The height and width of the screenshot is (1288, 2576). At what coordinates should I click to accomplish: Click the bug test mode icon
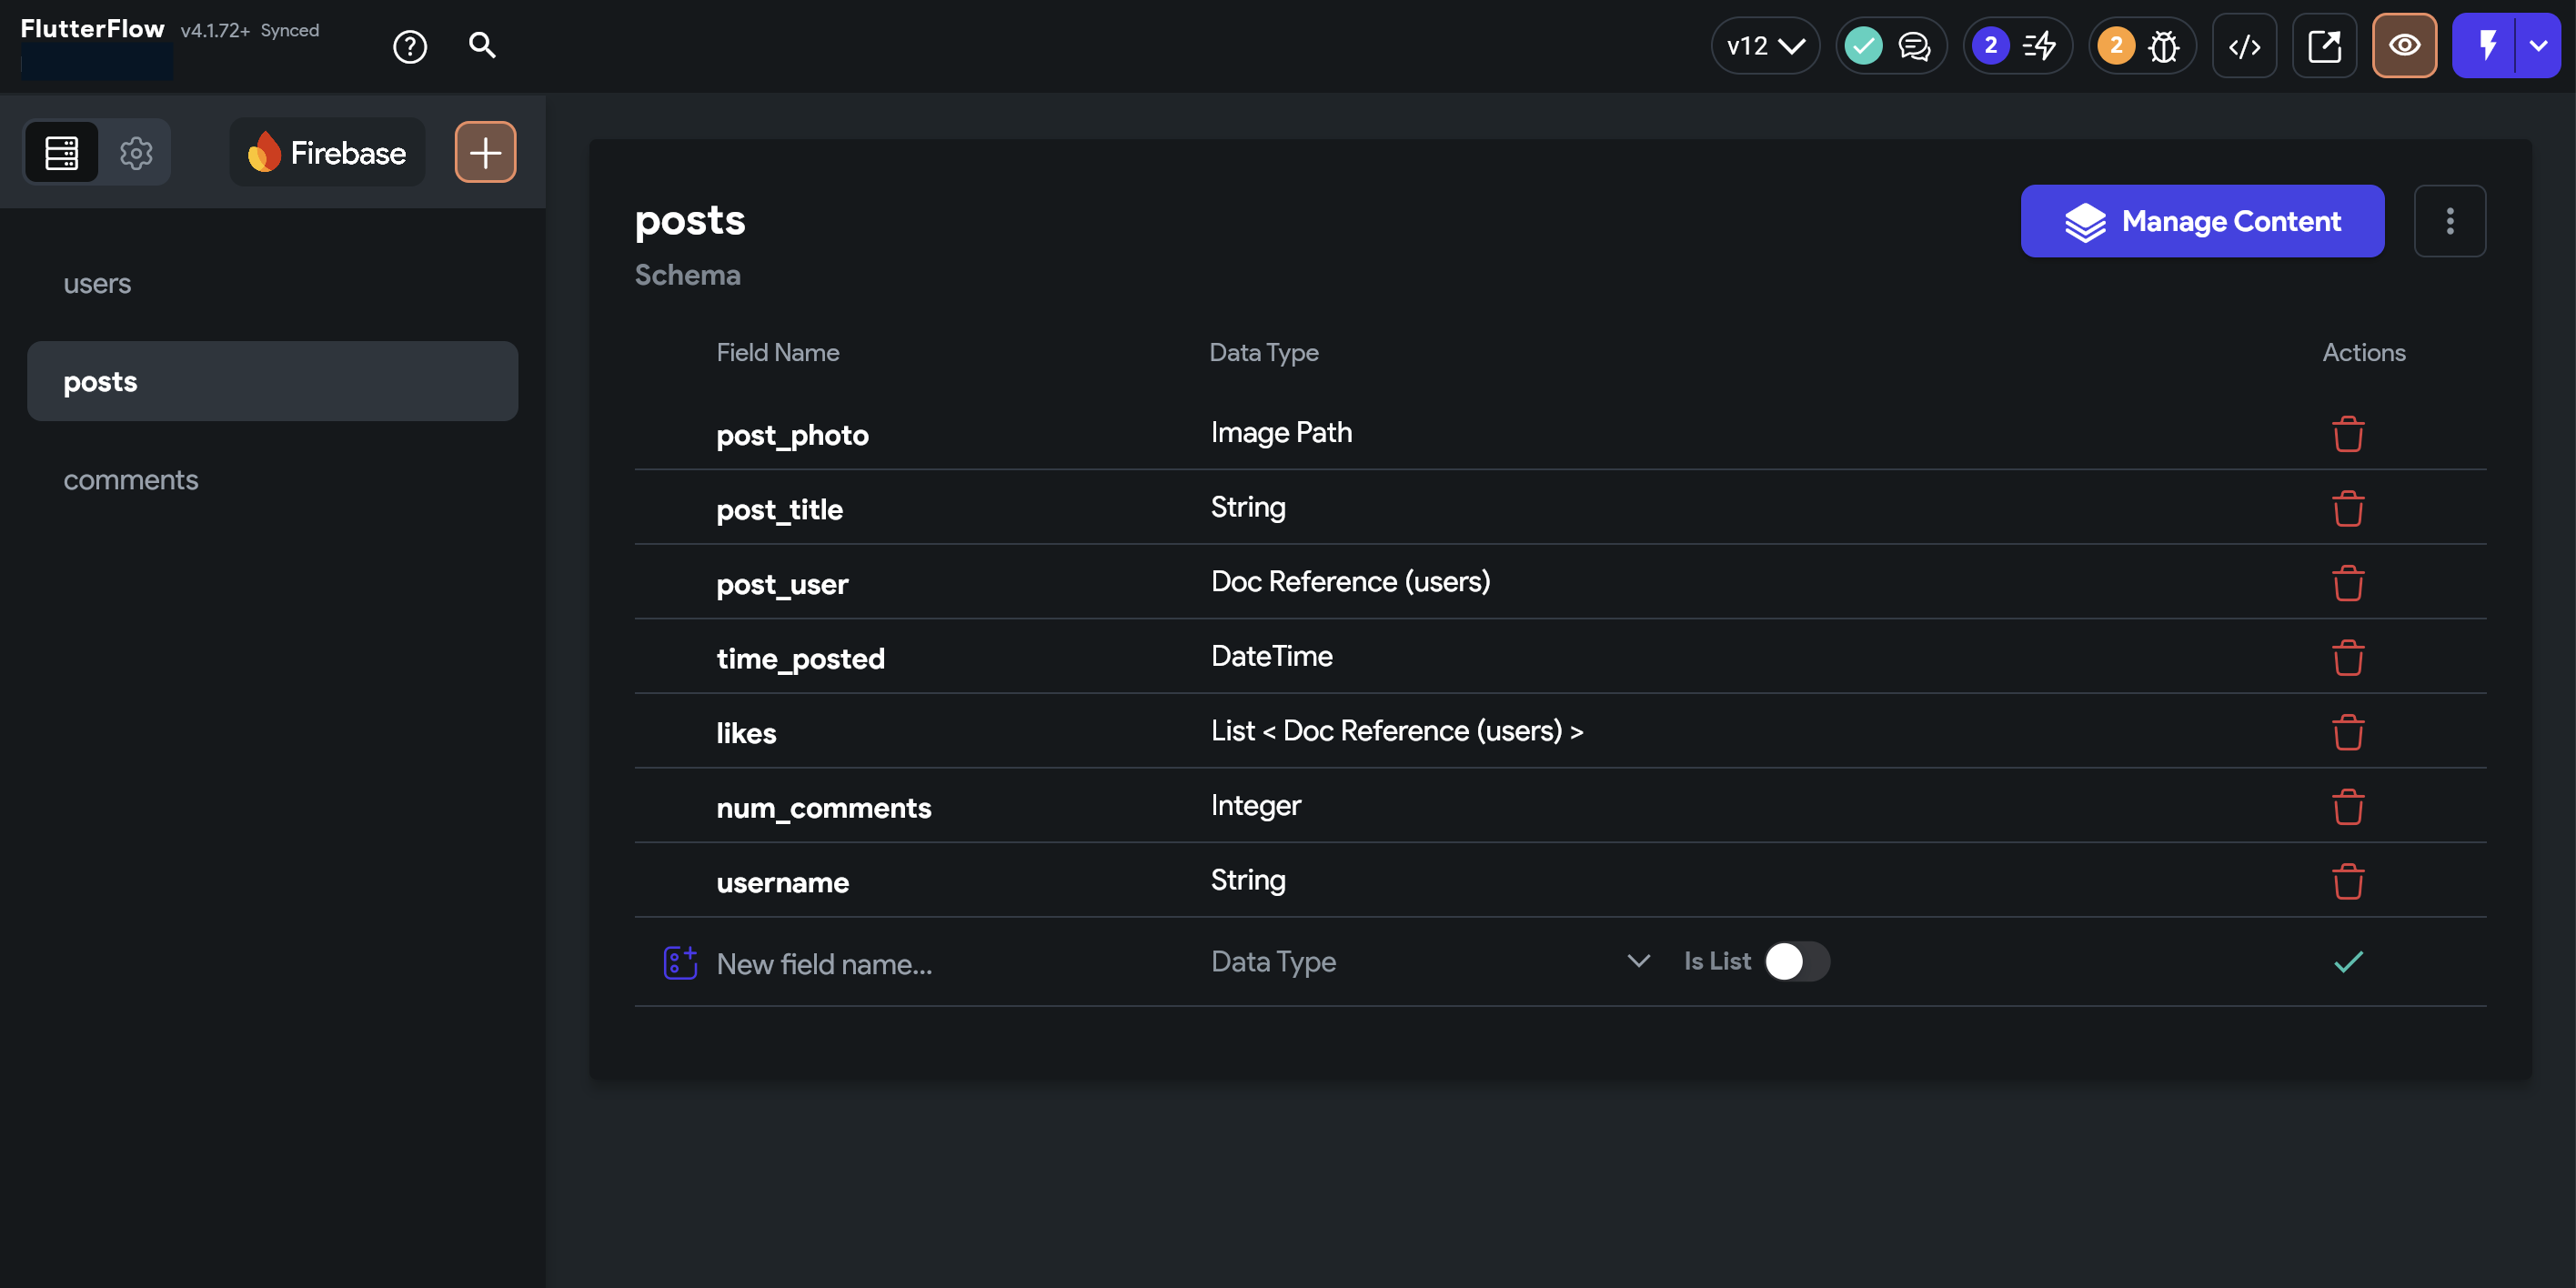2164,45
